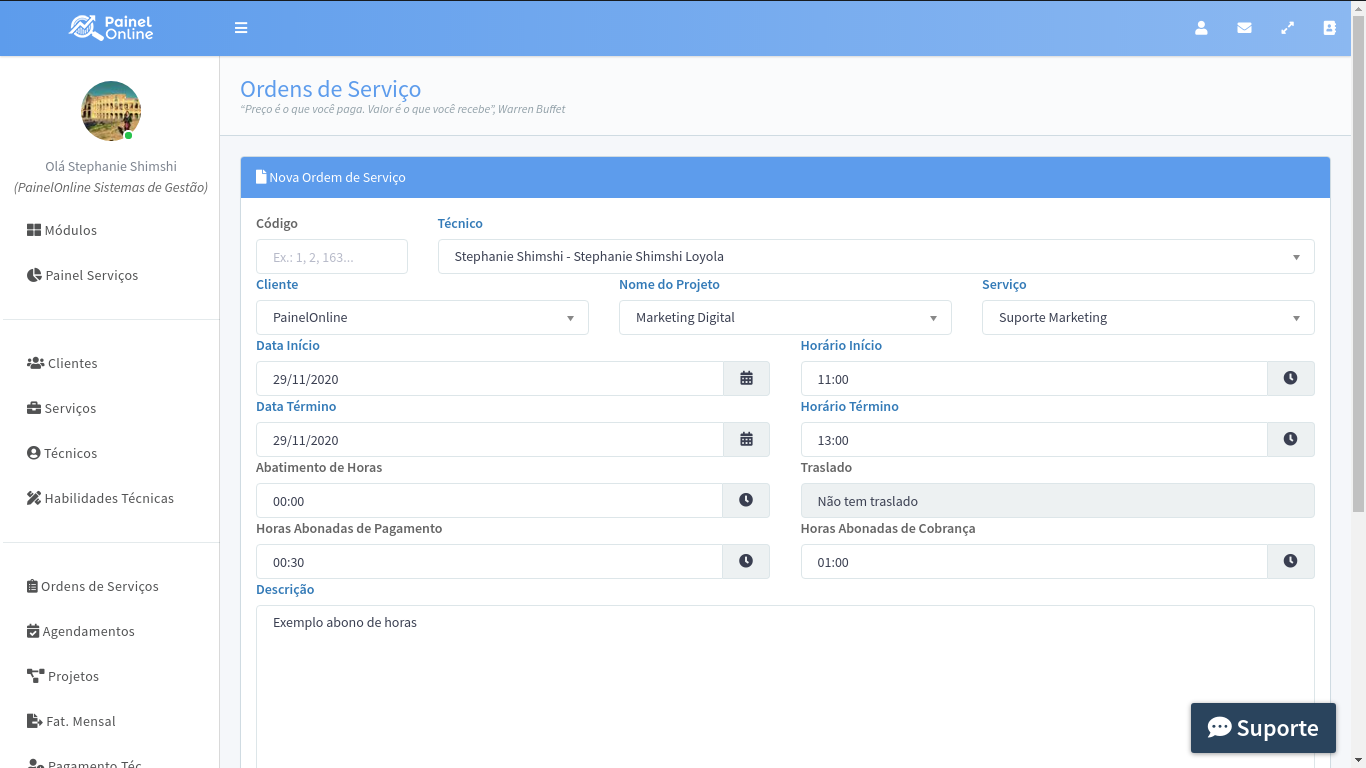This screenshot has height=768, width=1366.
Task: Open the Módulos sidebar menu item
Action: coord(62,230)
